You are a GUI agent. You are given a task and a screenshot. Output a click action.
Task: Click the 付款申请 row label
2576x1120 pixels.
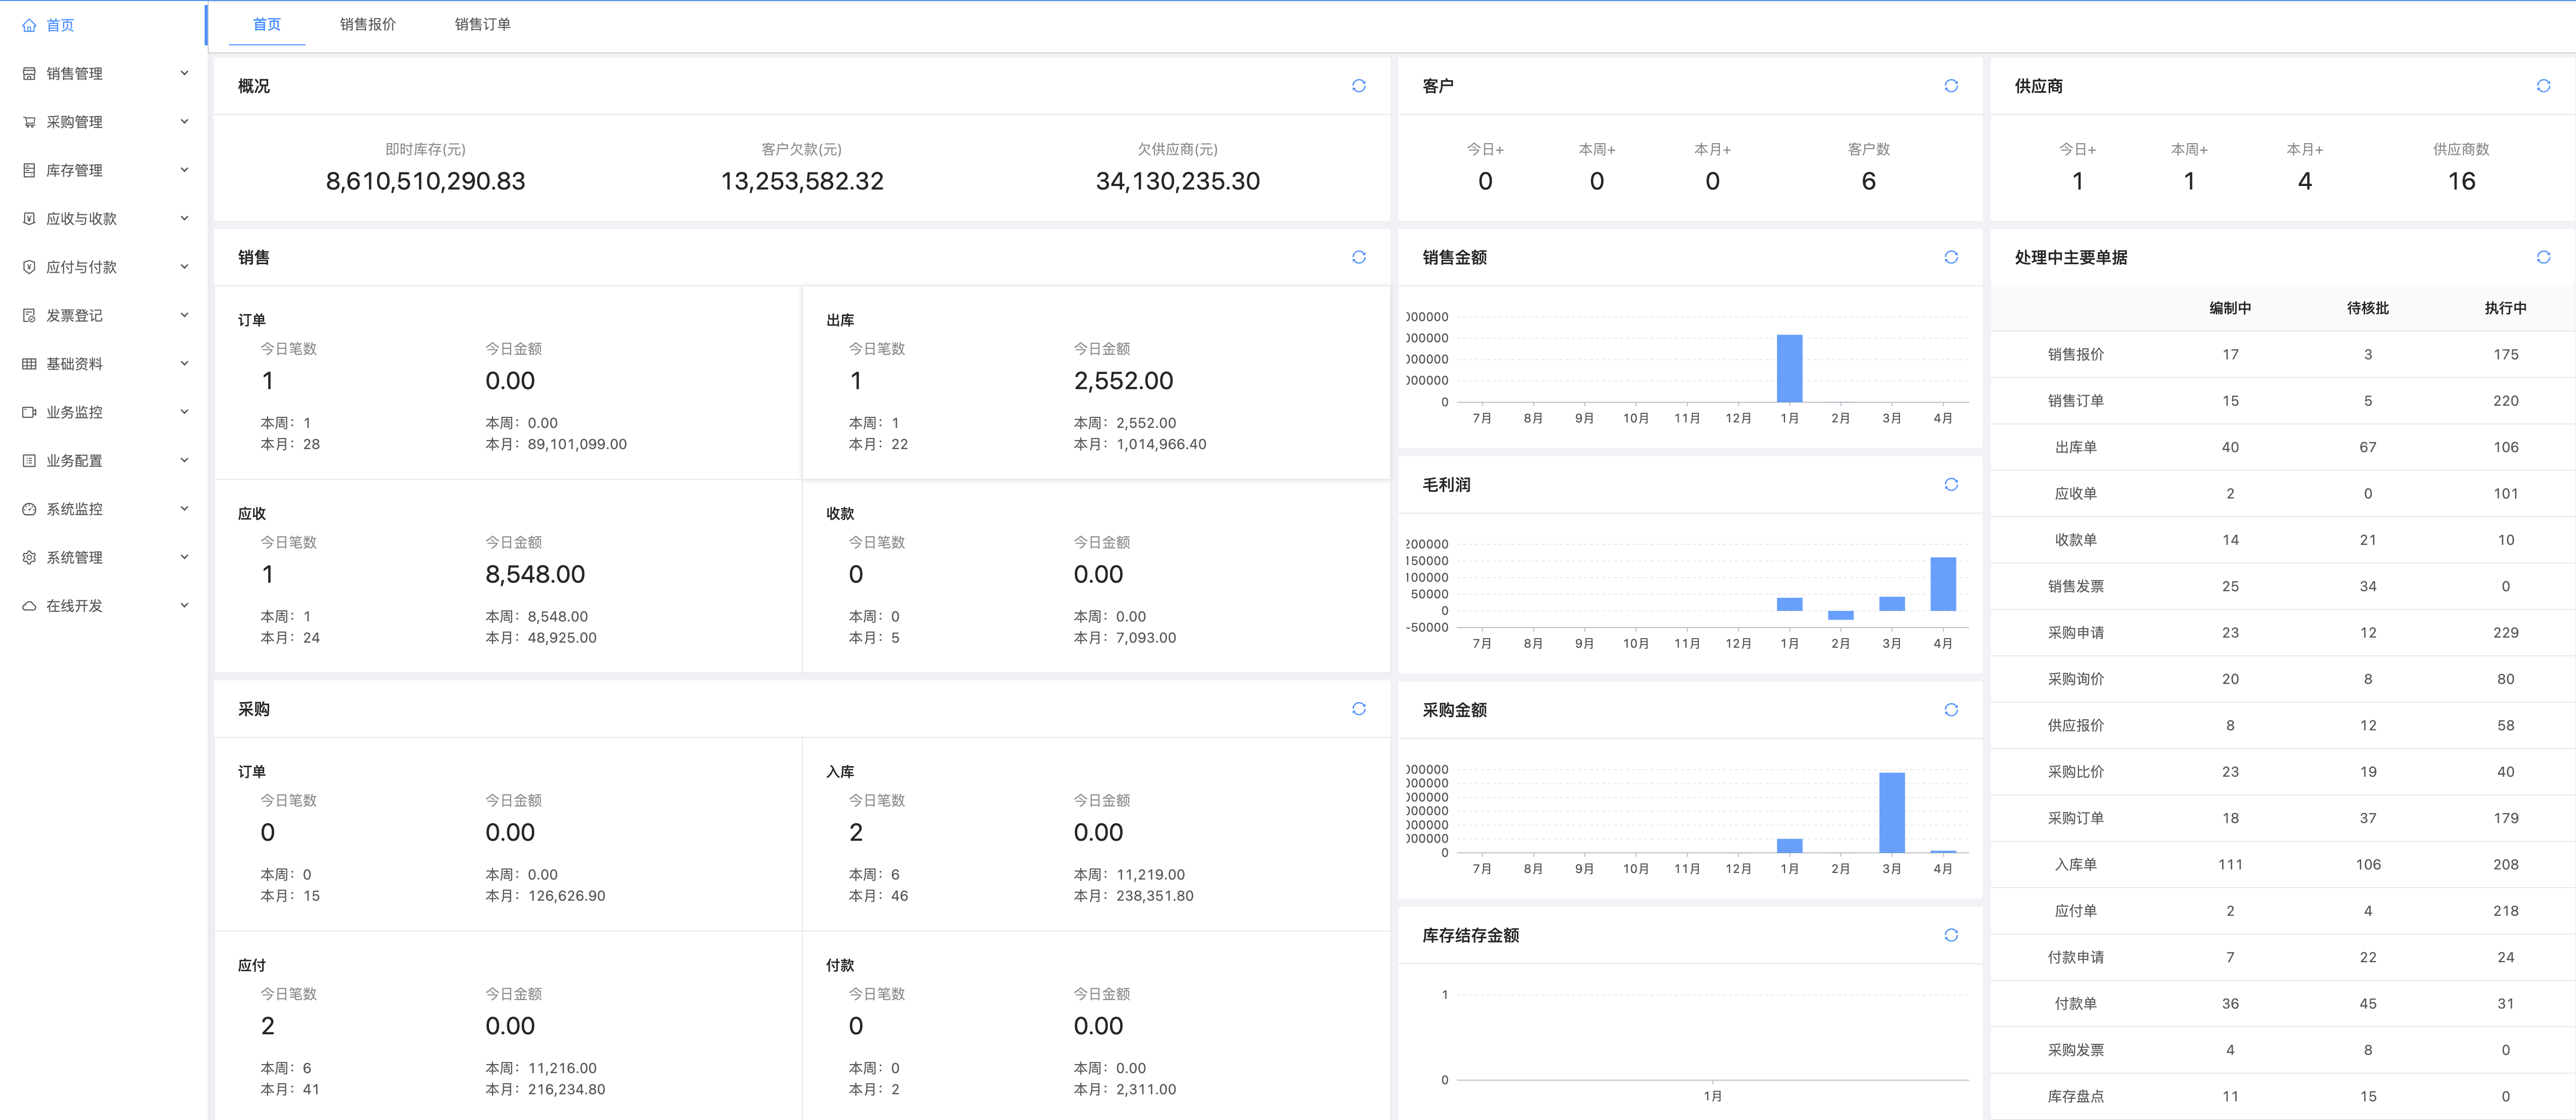[x=2076, y=957]
